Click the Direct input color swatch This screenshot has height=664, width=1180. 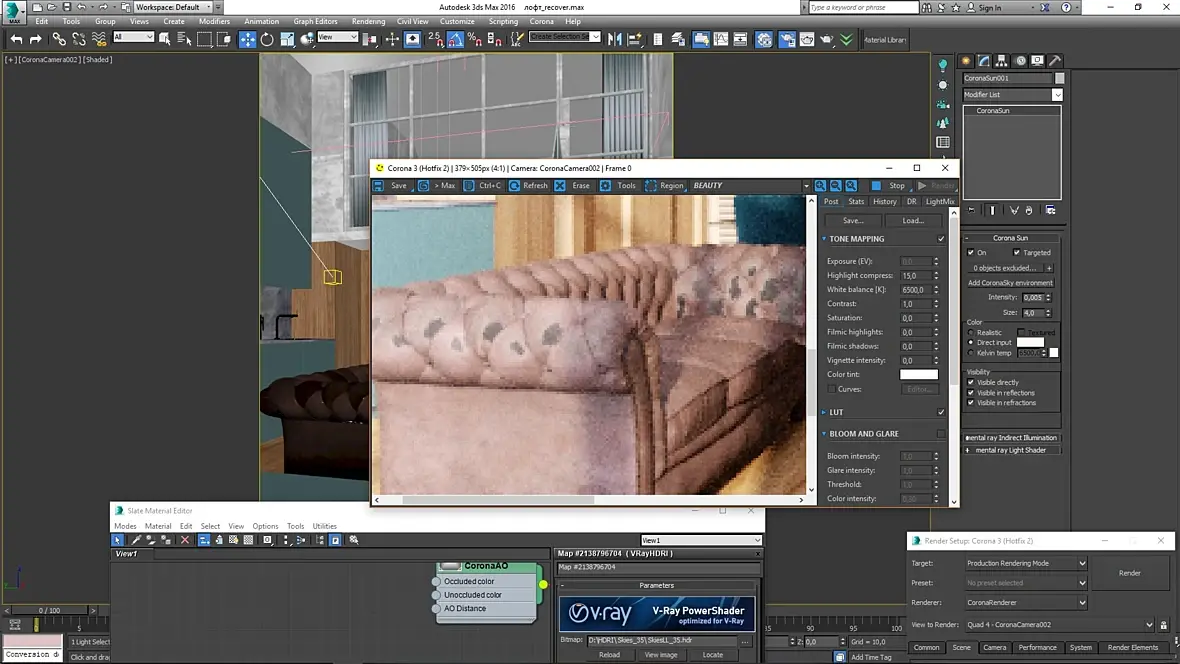tap(1030, 343)
